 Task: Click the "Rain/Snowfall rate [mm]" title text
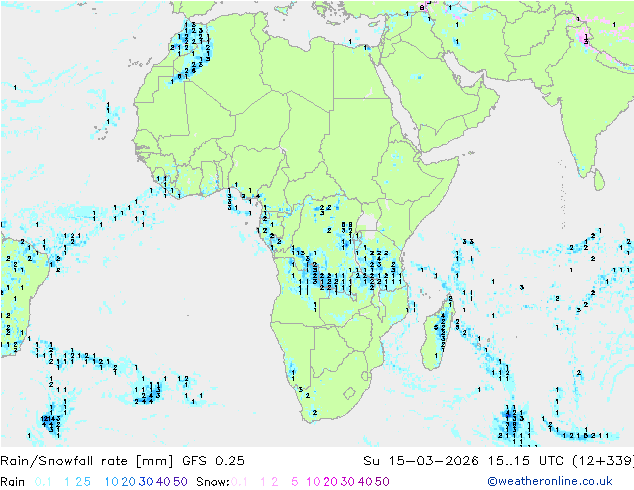click(x=87, y=461)
